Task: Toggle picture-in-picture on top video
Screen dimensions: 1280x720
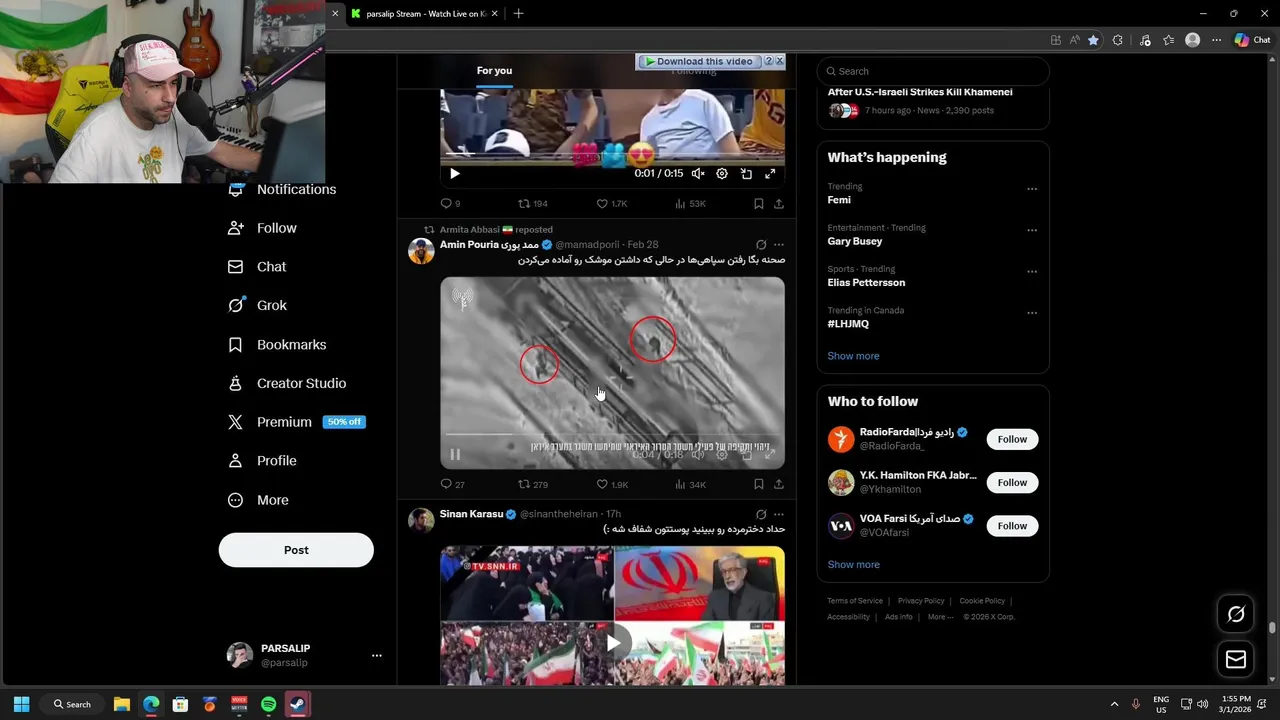Action: [x=746, y=174]
